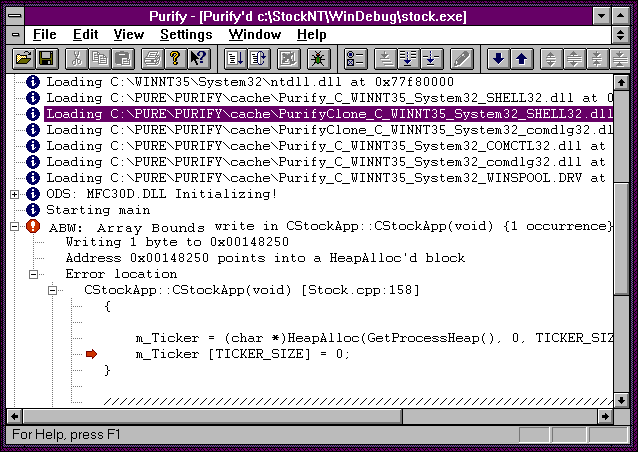
Task: Click vertical scrollbar up arrow
Action: click(x=621, y=83)
